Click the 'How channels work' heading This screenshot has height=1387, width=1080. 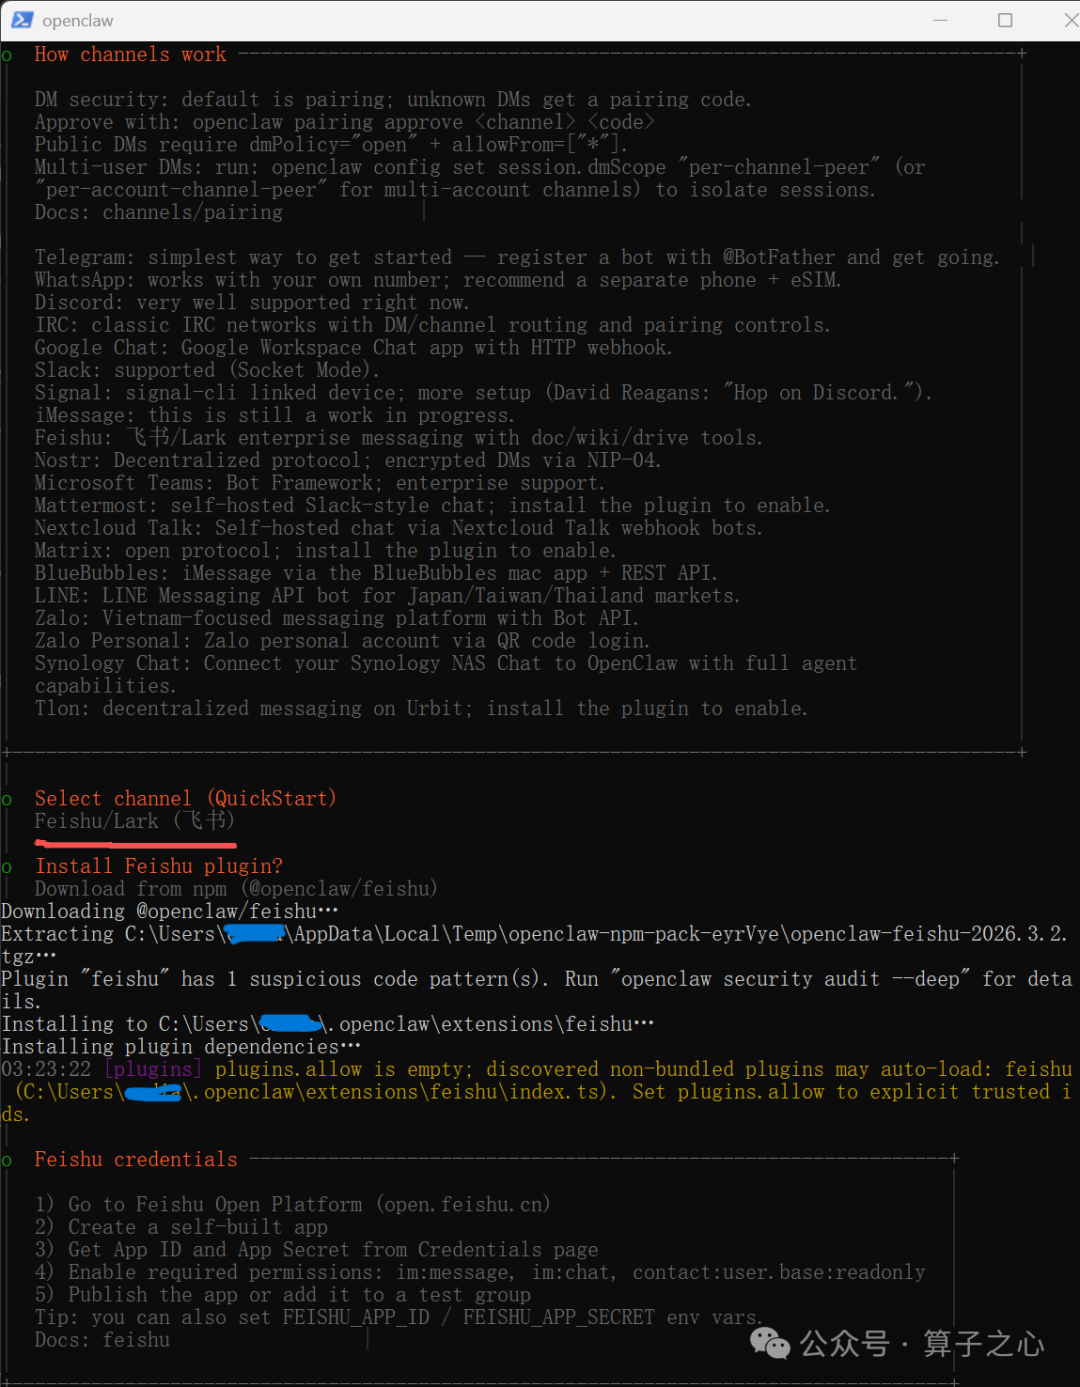pos(130,55)
